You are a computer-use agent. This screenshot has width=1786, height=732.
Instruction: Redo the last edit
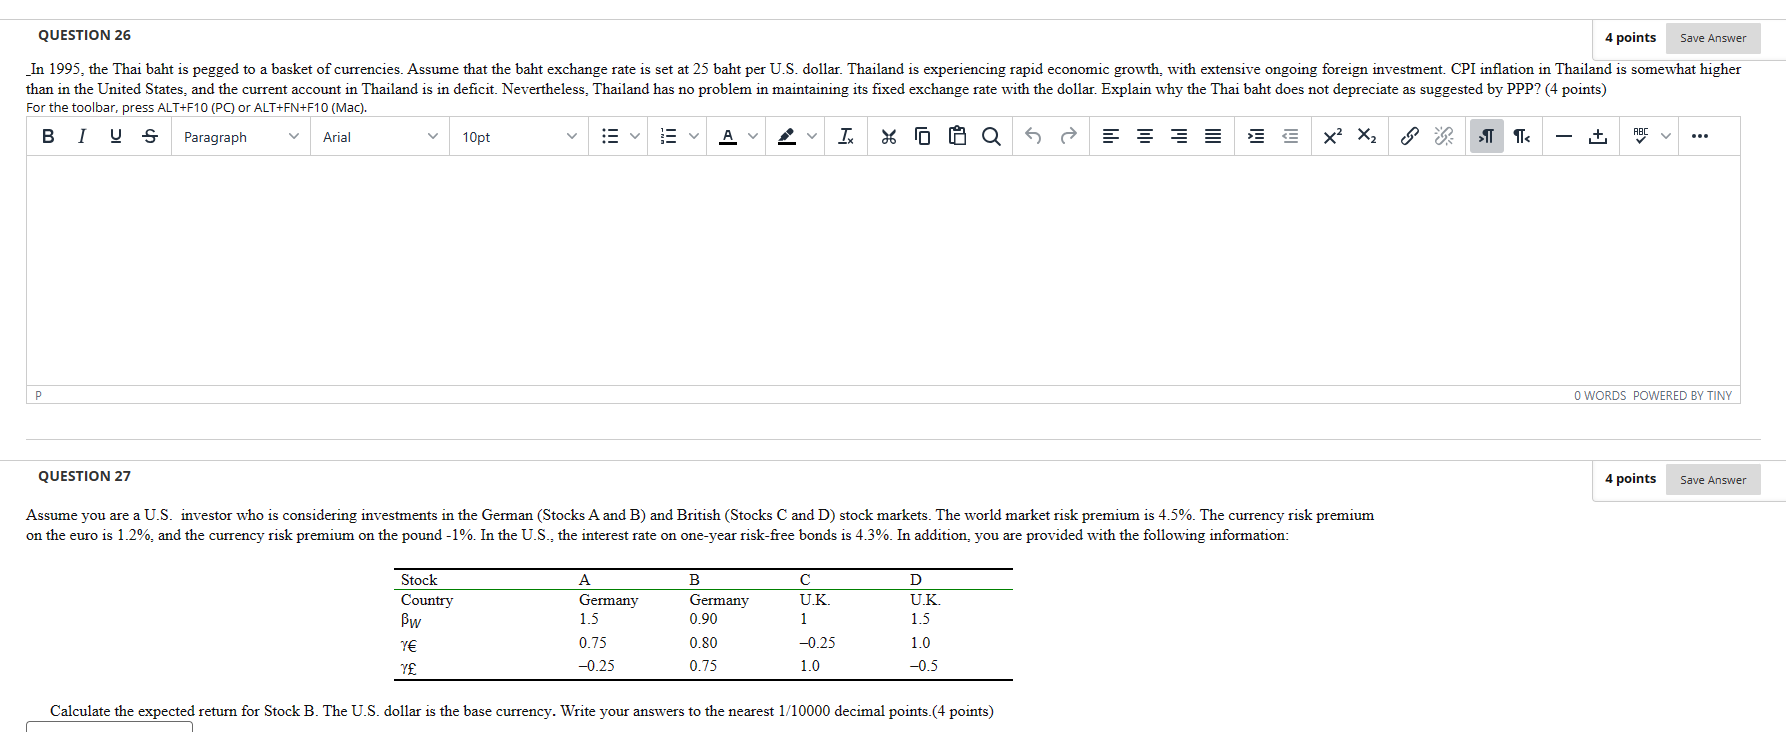(x=1068, y=136)
